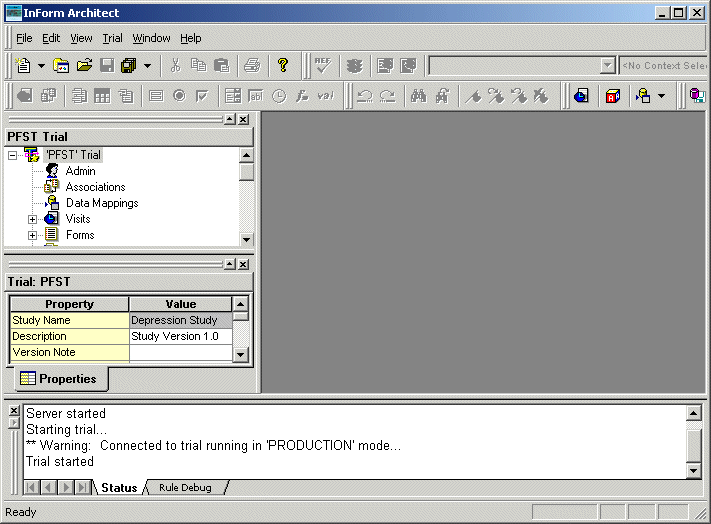Open the File menu
Viewport: 711px width, 524px height.
coord(24,39)
